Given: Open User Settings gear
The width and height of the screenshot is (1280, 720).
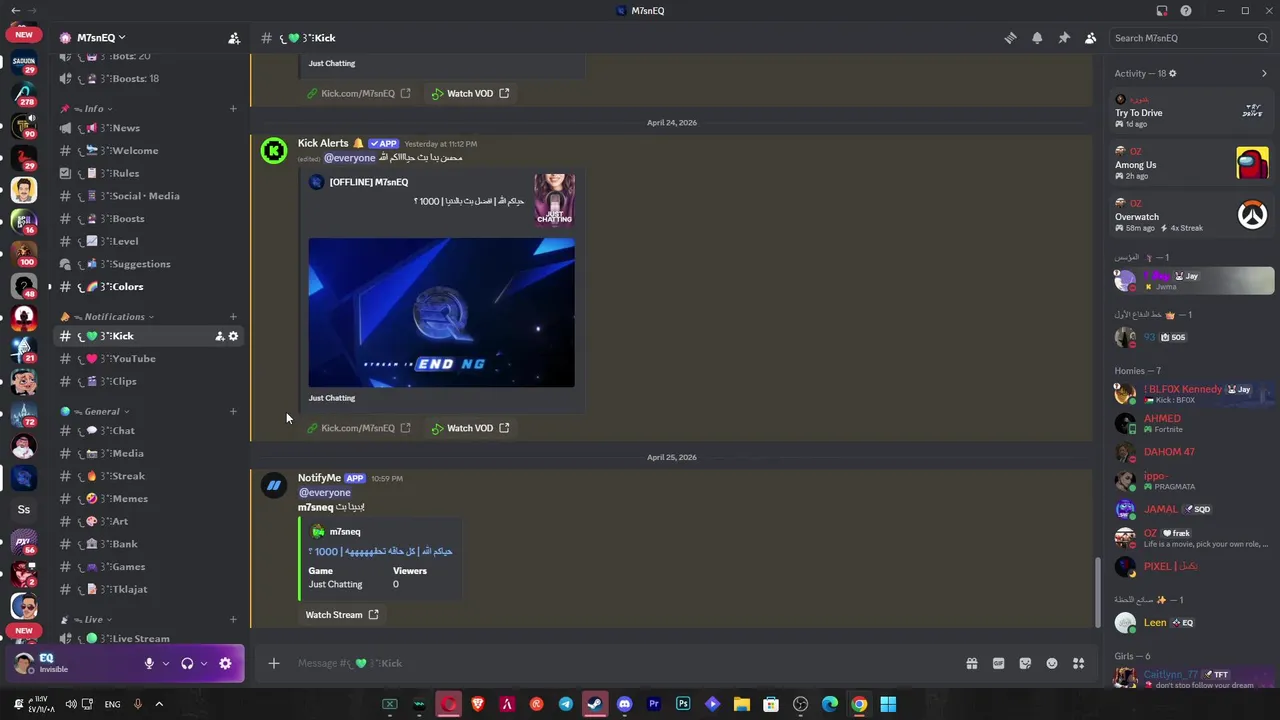Looking at the screenshot, I should 225,663.
